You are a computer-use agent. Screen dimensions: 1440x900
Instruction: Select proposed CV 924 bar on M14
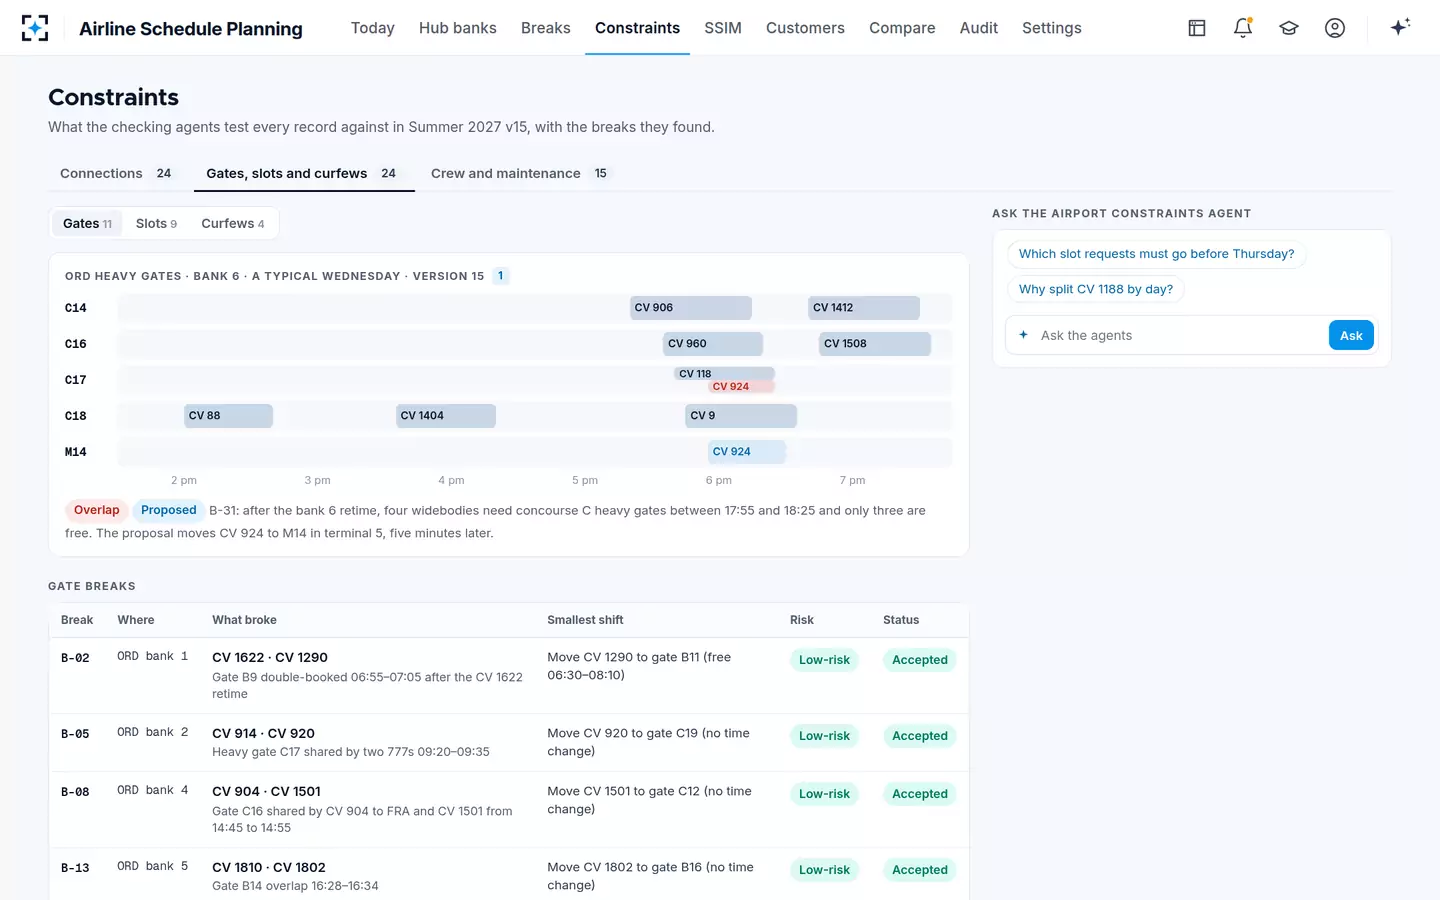[747, 452]
